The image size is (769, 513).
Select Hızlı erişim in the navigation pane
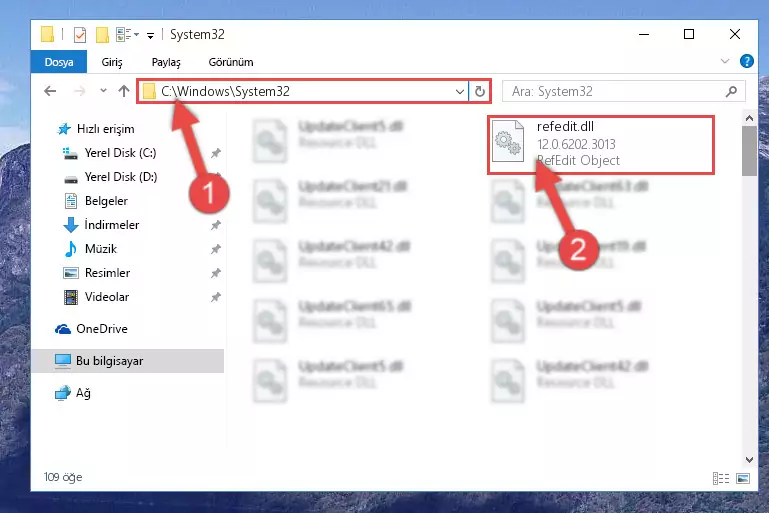(x=105, y=129)
